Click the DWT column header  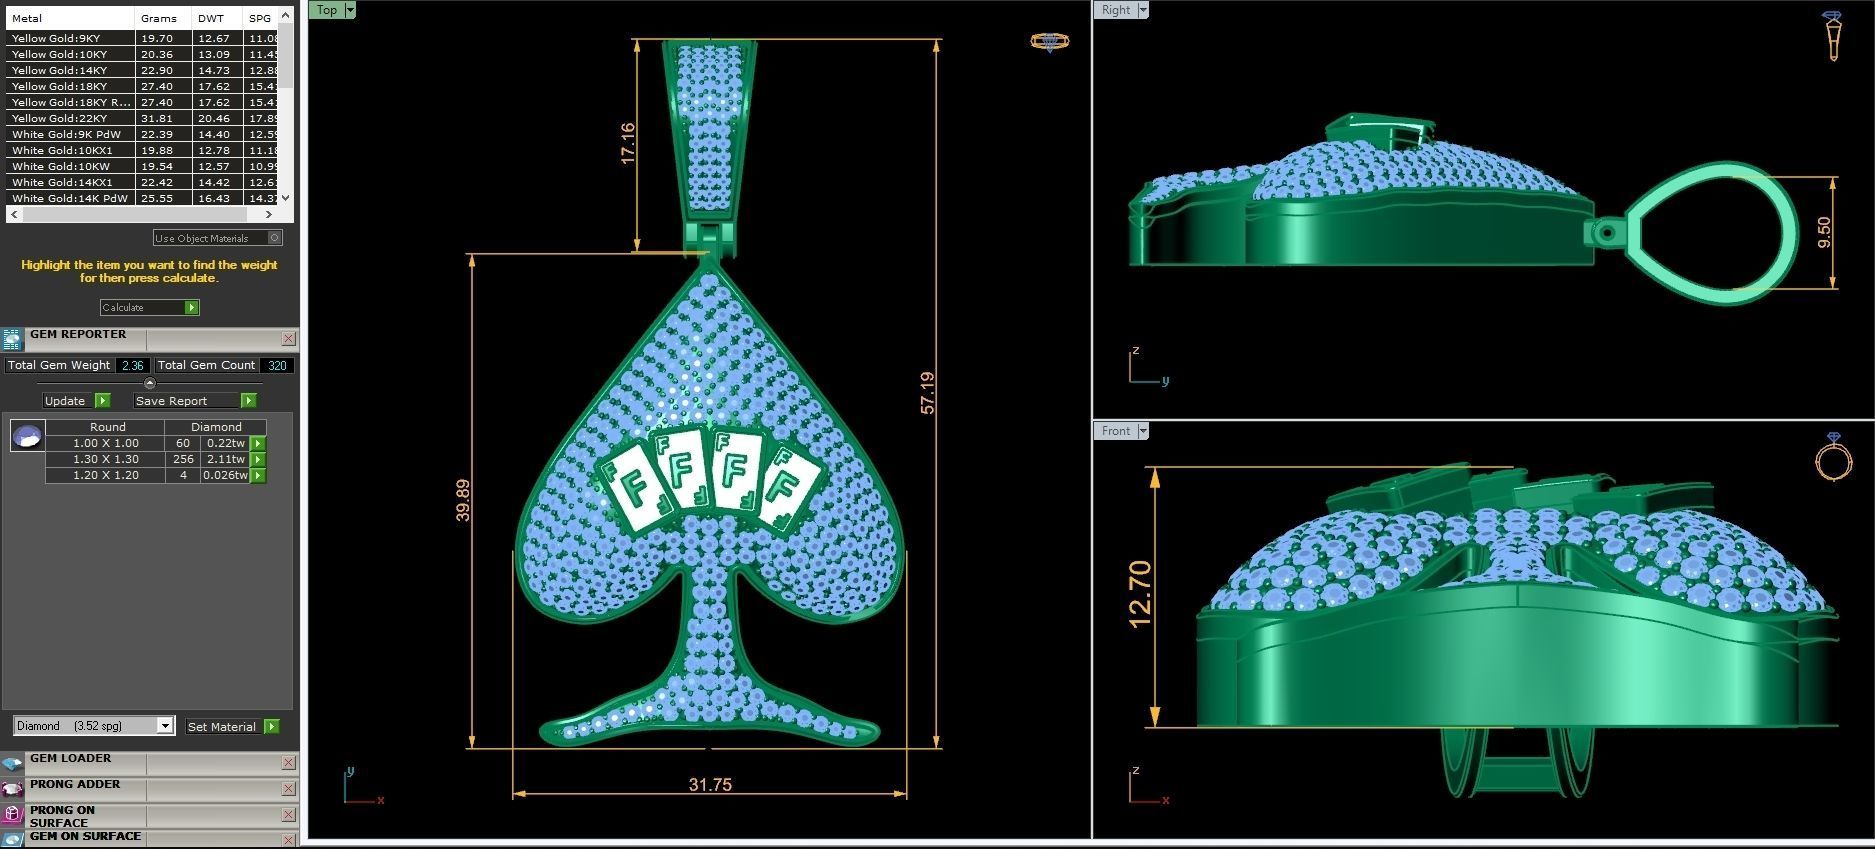(x=217, y=18)
